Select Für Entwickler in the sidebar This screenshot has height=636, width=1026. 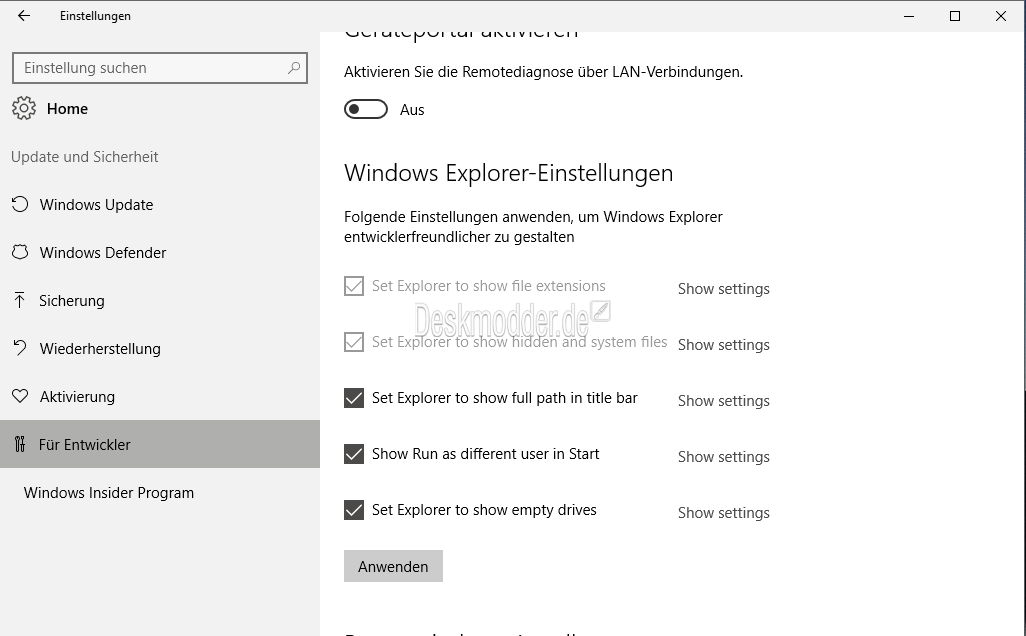pyautogui.click(x=160, y=444)
